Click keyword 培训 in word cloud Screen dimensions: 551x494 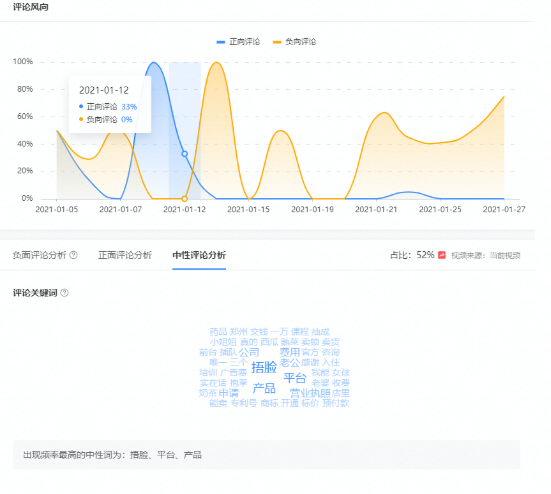click(208, 372)
